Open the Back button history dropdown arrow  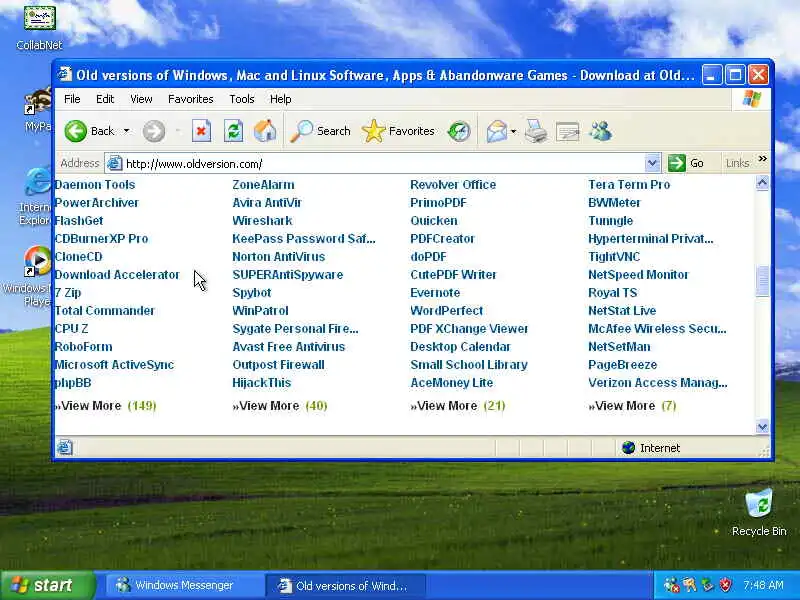tap(127, 131)
